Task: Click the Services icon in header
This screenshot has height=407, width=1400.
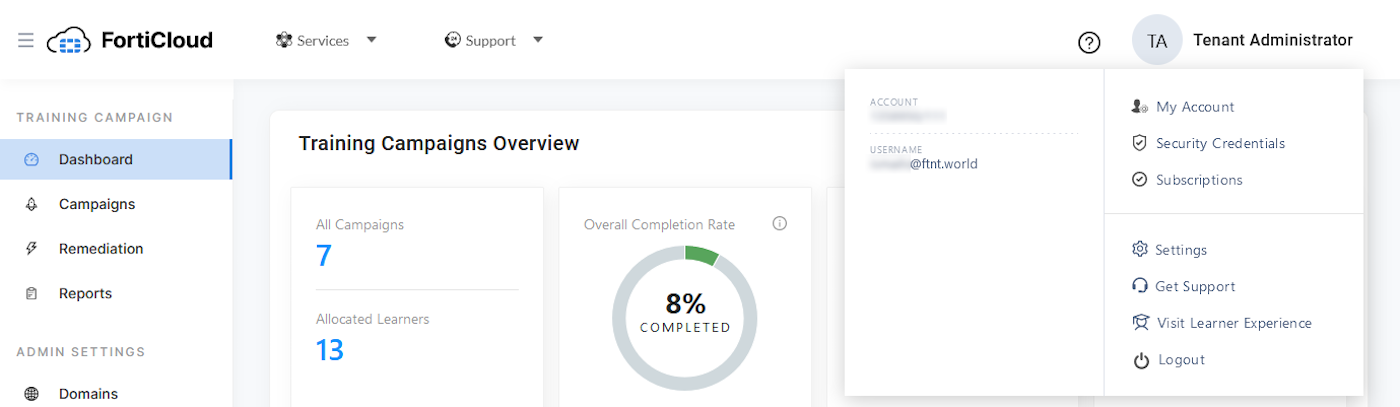Action: (284, 40)
